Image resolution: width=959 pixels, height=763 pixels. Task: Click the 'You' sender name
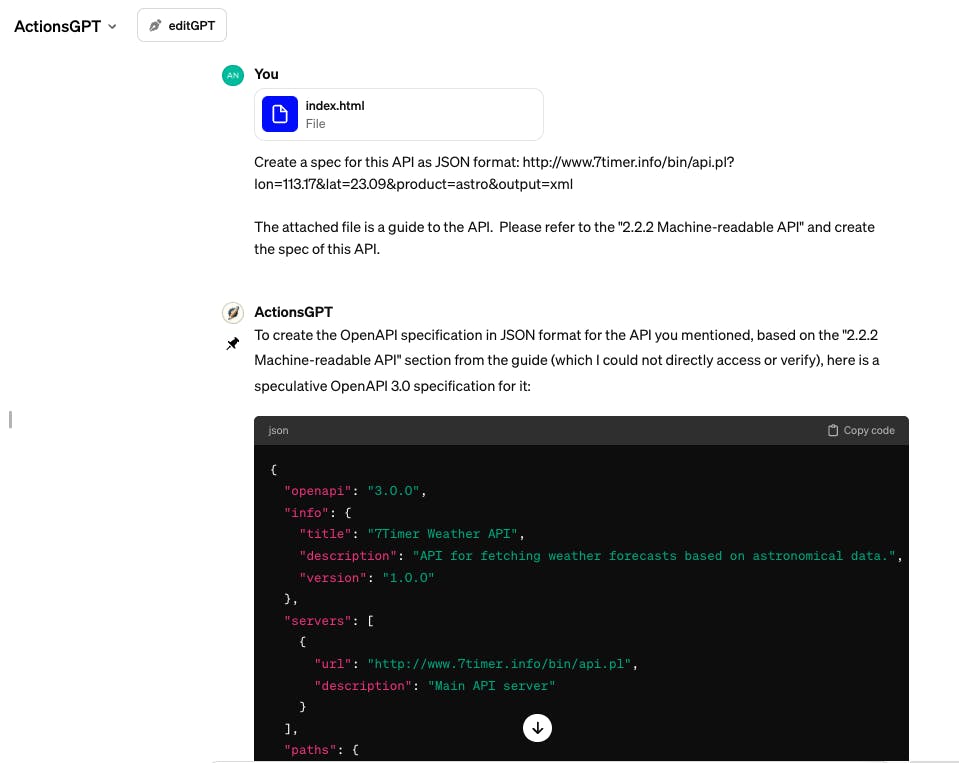[x=266, y=74]
